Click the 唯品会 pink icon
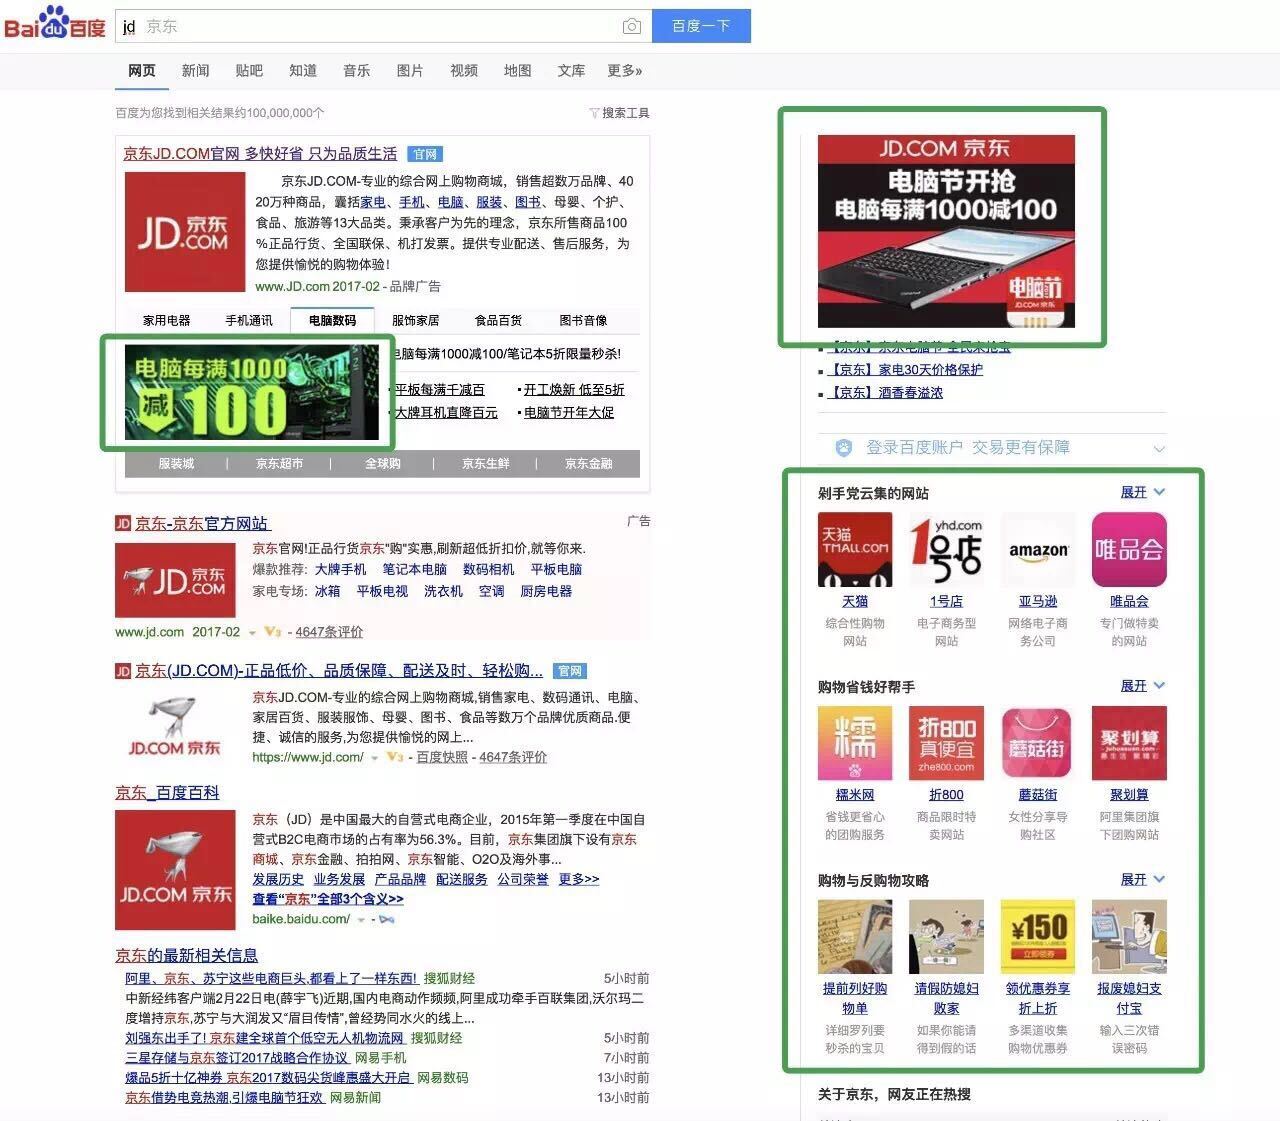 click(1129, 550)
